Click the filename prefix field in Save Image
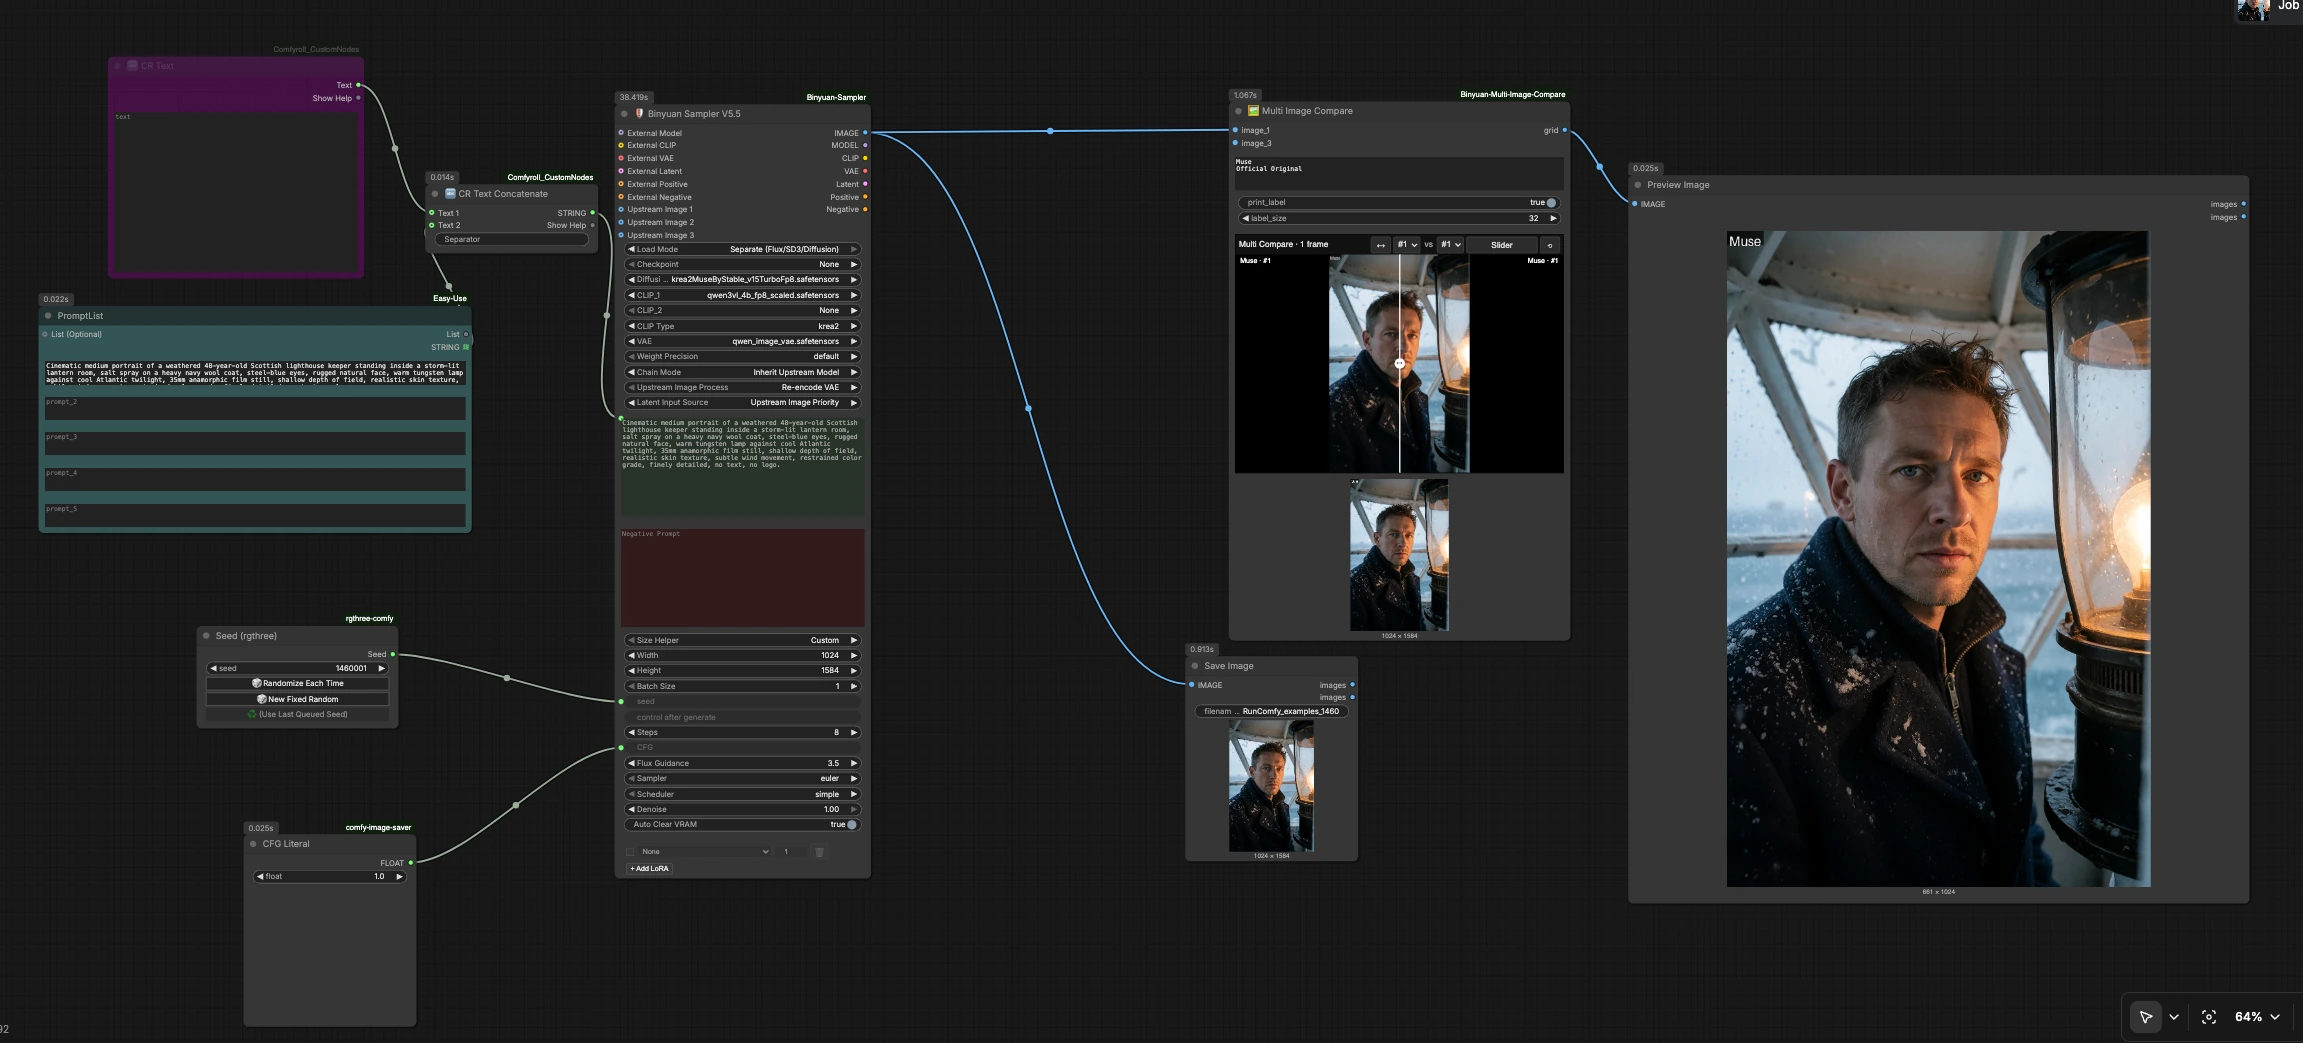 click(1271, 712)
